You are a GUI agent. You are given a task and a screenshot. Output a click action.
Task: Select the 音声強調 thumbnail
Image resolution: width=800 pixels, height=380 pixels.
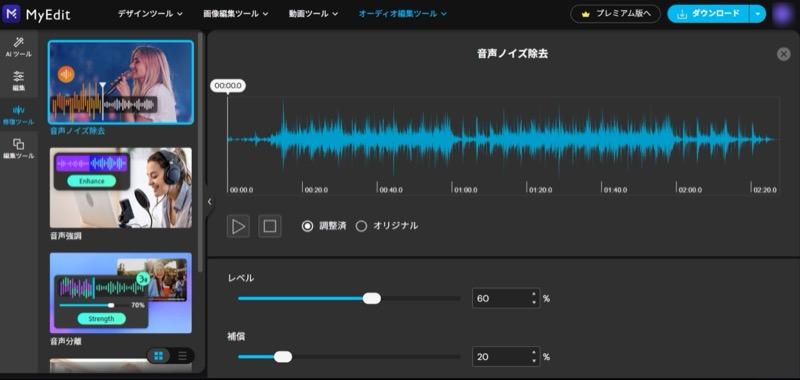coord(121,188)
